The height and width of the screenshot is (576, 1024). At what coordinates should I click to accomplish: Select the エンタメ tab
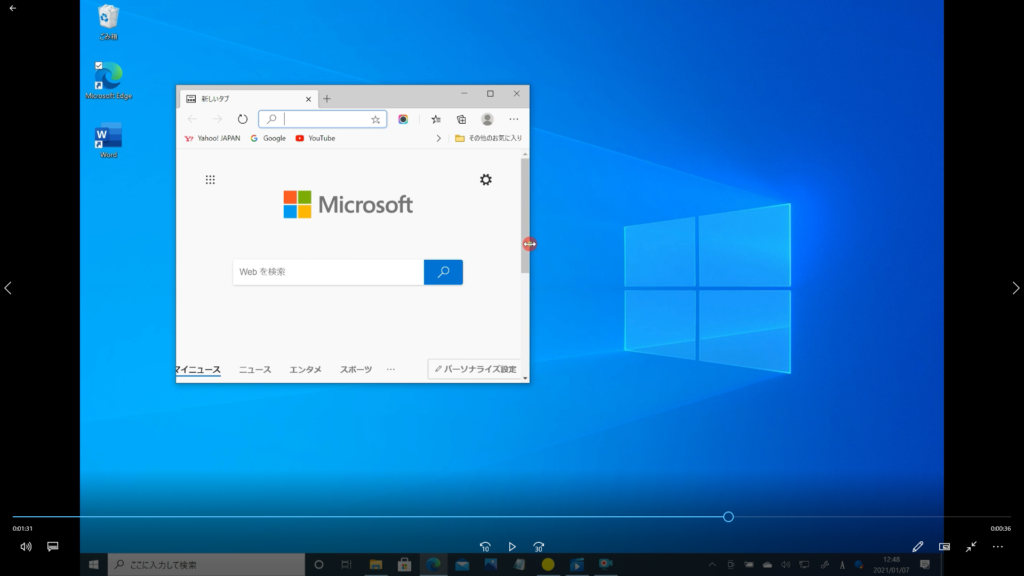[305, 369]
